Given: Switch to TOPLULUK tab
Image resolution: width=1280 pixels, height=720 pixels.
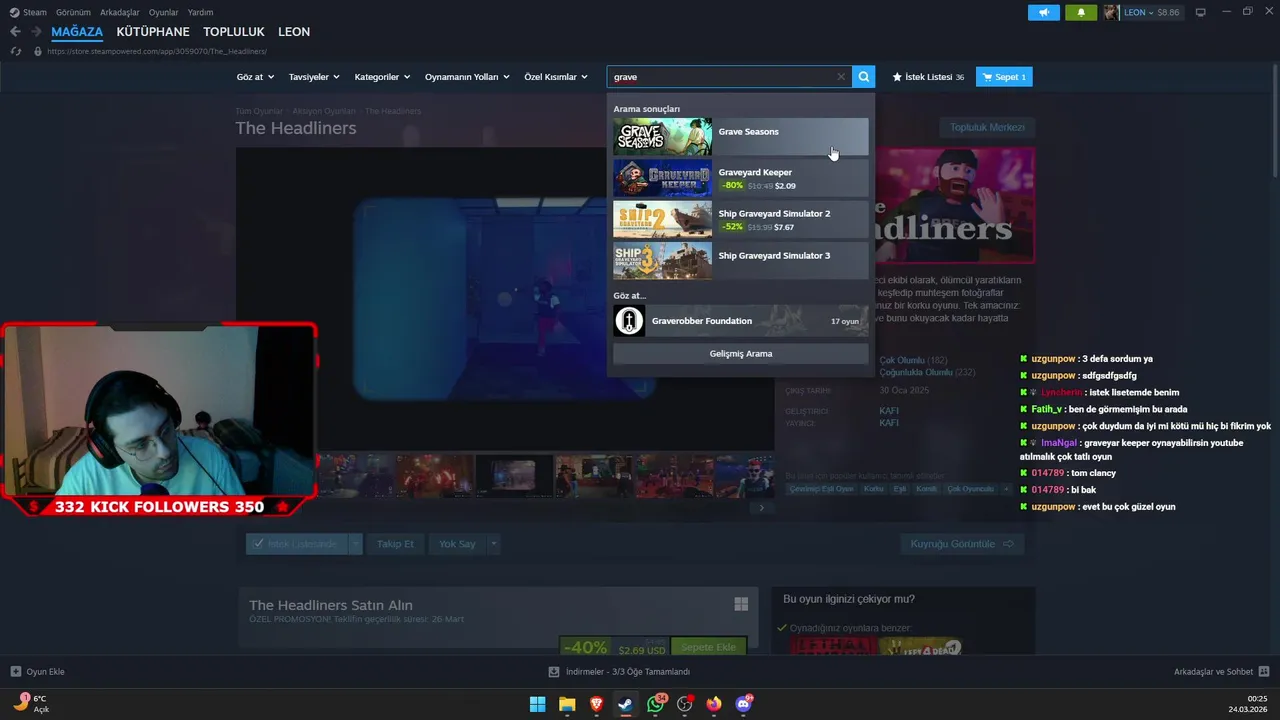Looking at the screenshot, I should pos(234,32).
